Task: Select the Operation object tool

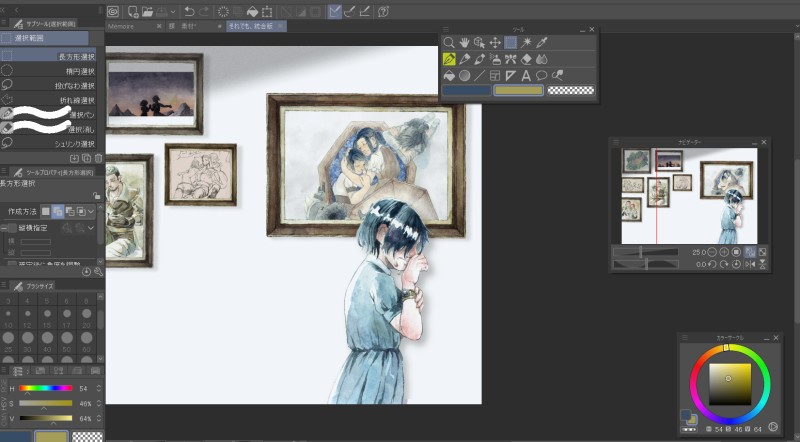Action: (x=480, y=42)
